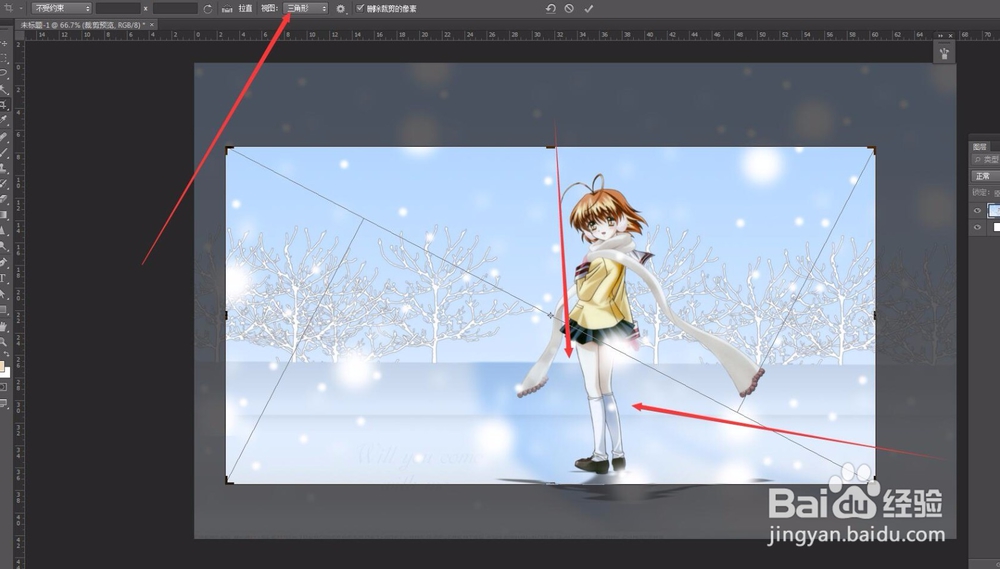
Task: Click the top layer thumbnail
Action: [994, 211]
